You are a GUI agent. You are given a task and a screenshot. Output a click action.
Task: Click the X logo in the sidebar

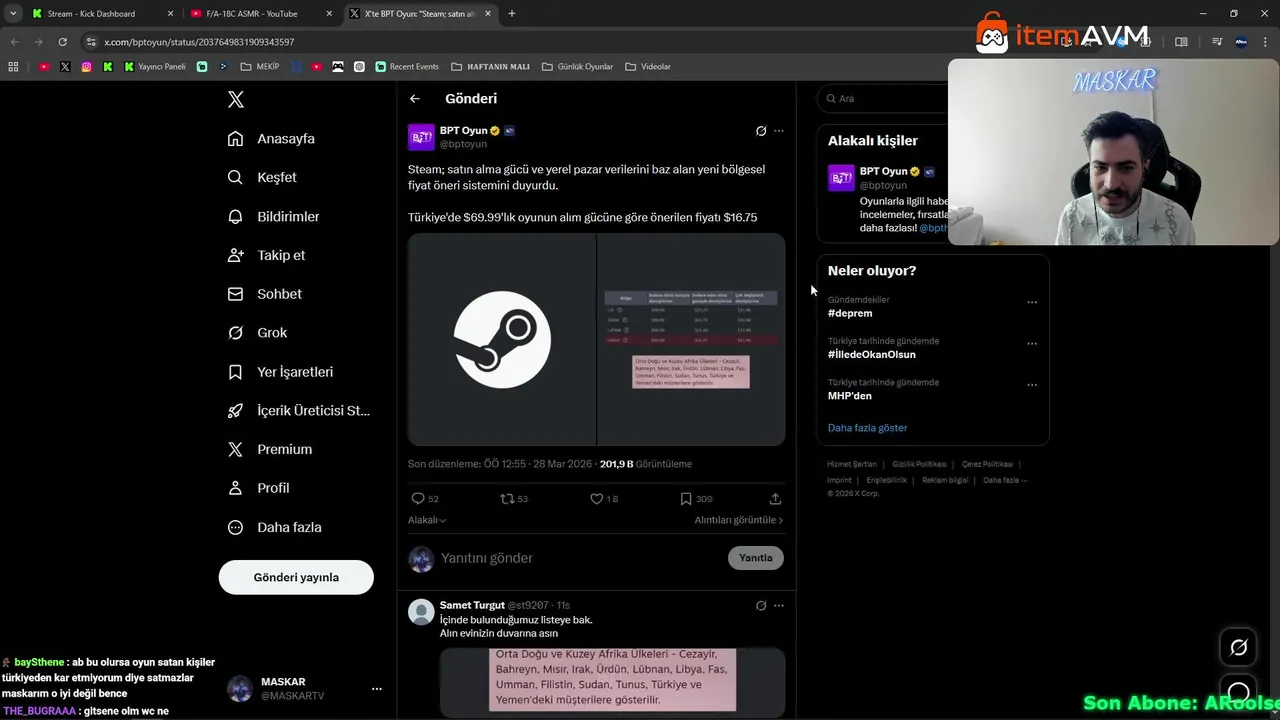point(236,99)
